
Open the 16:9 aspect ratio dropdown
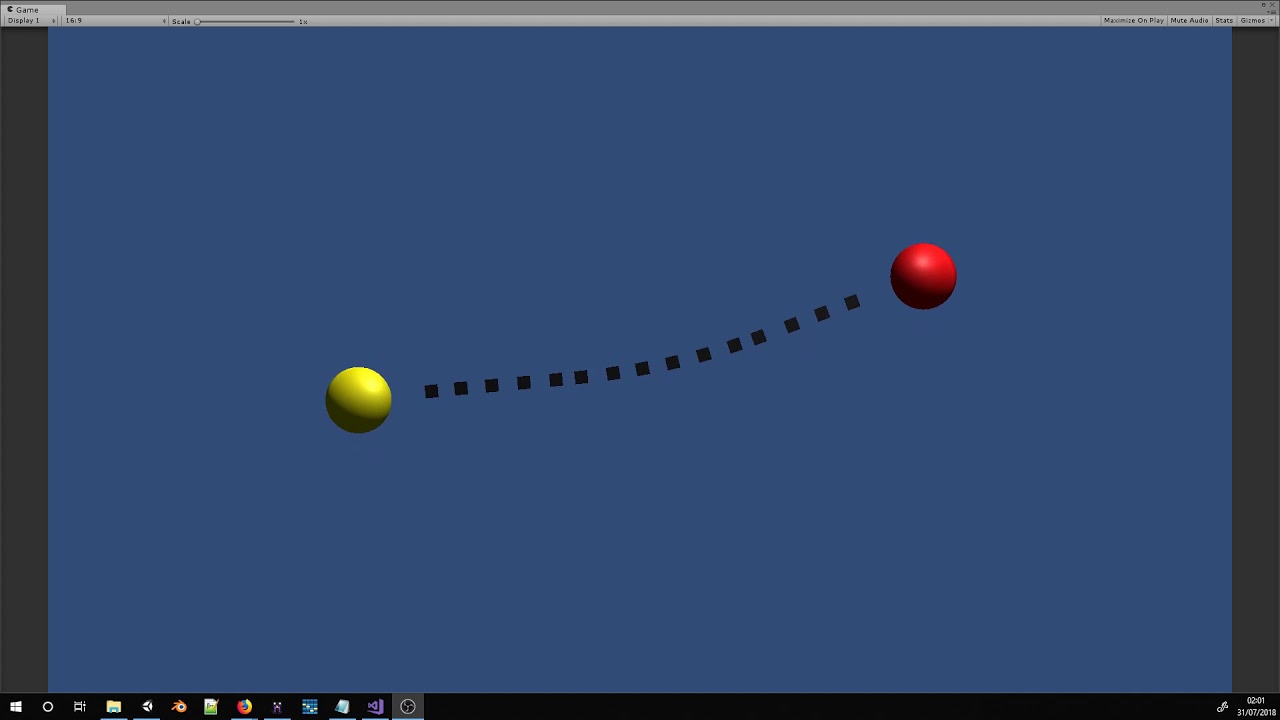coord(115,21)
